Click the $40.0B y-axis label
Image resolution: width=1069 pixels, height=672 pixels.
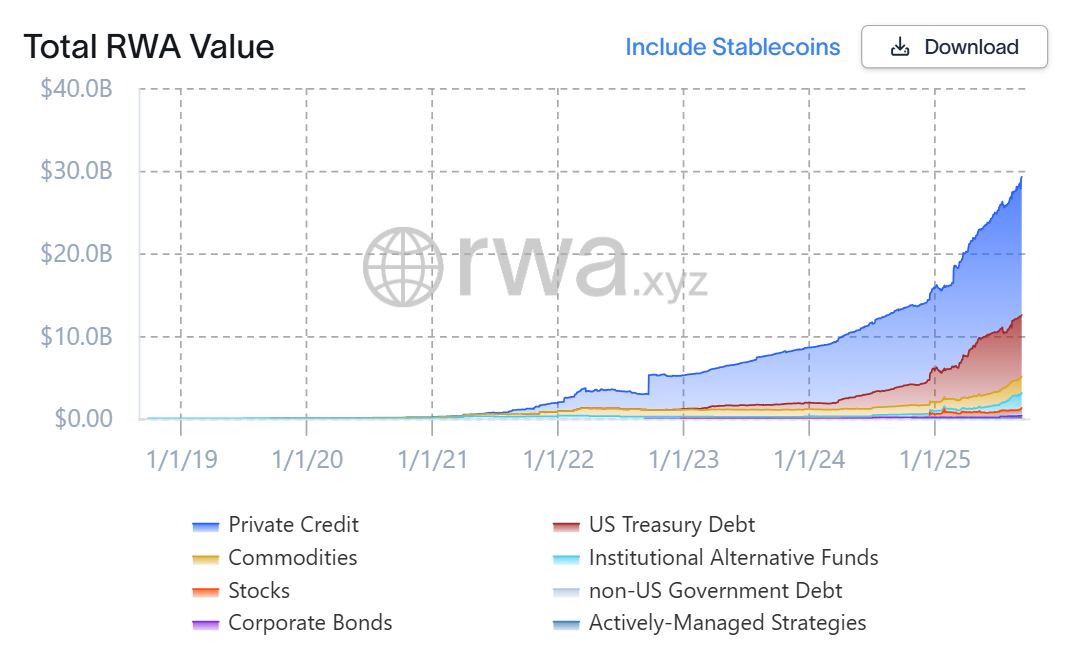click(x=76, y=89)
